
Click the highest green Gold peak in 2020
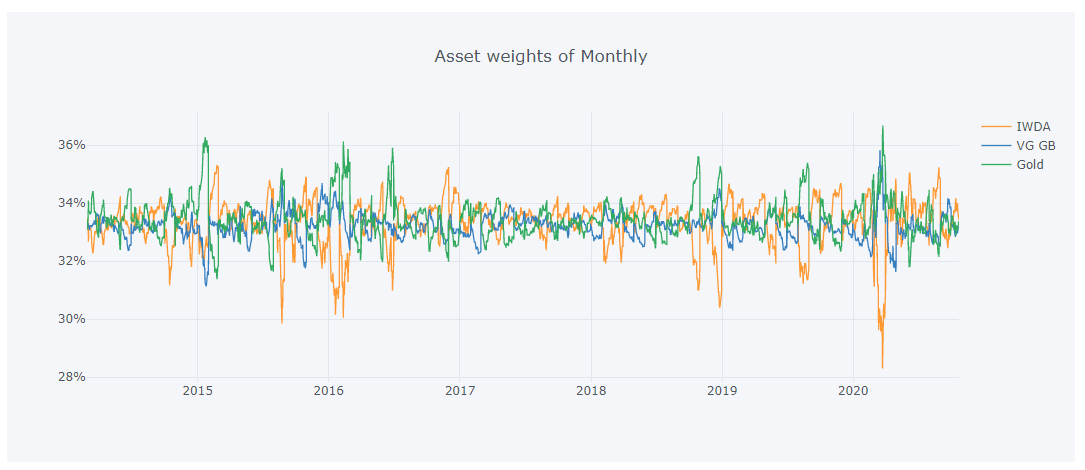883,127
